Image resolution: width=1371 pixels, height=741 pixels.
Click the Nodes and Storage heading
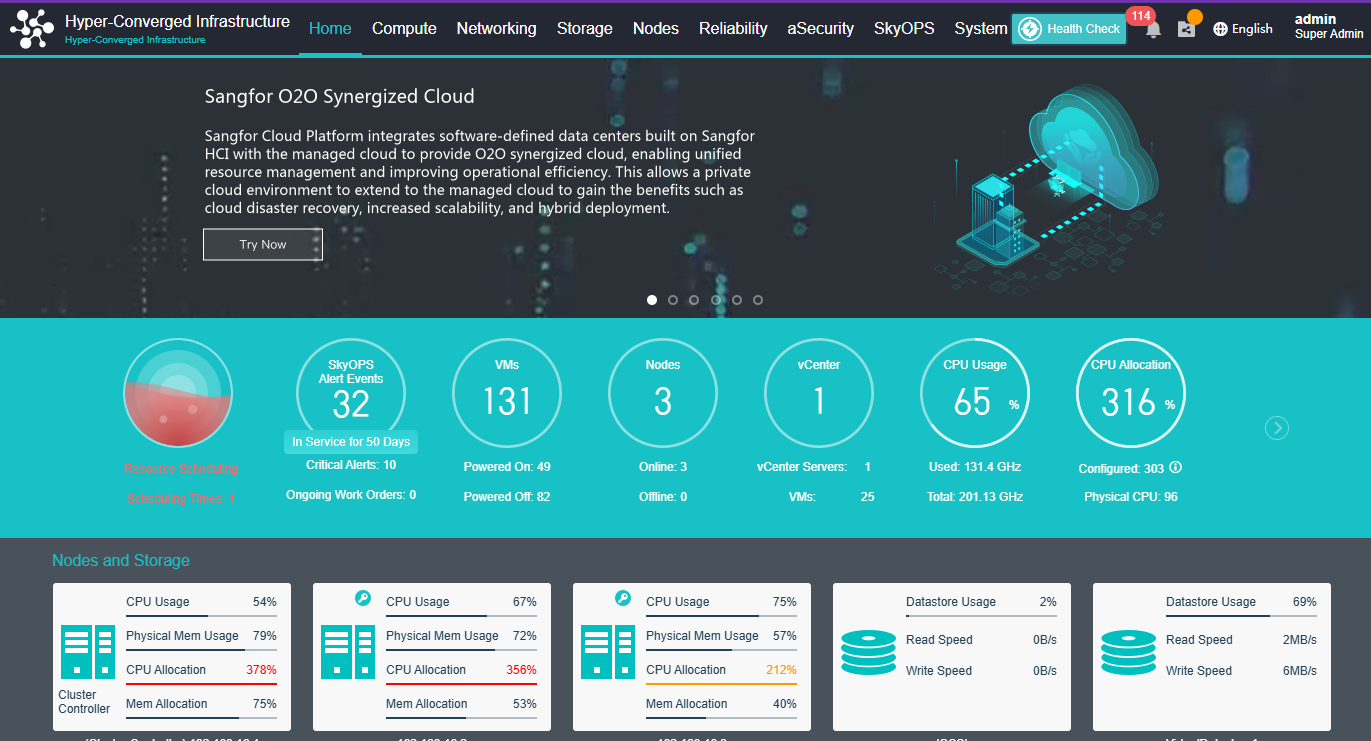(121, 560)
